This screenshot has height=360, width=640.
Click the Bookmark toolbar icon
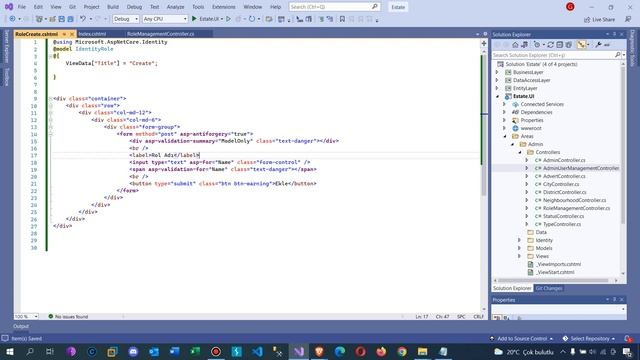click(x=342, y=19)
